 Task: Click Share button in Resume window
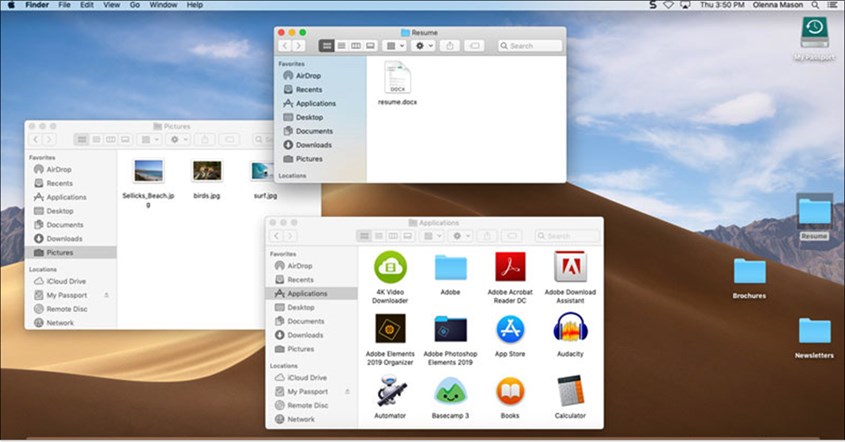450,46
